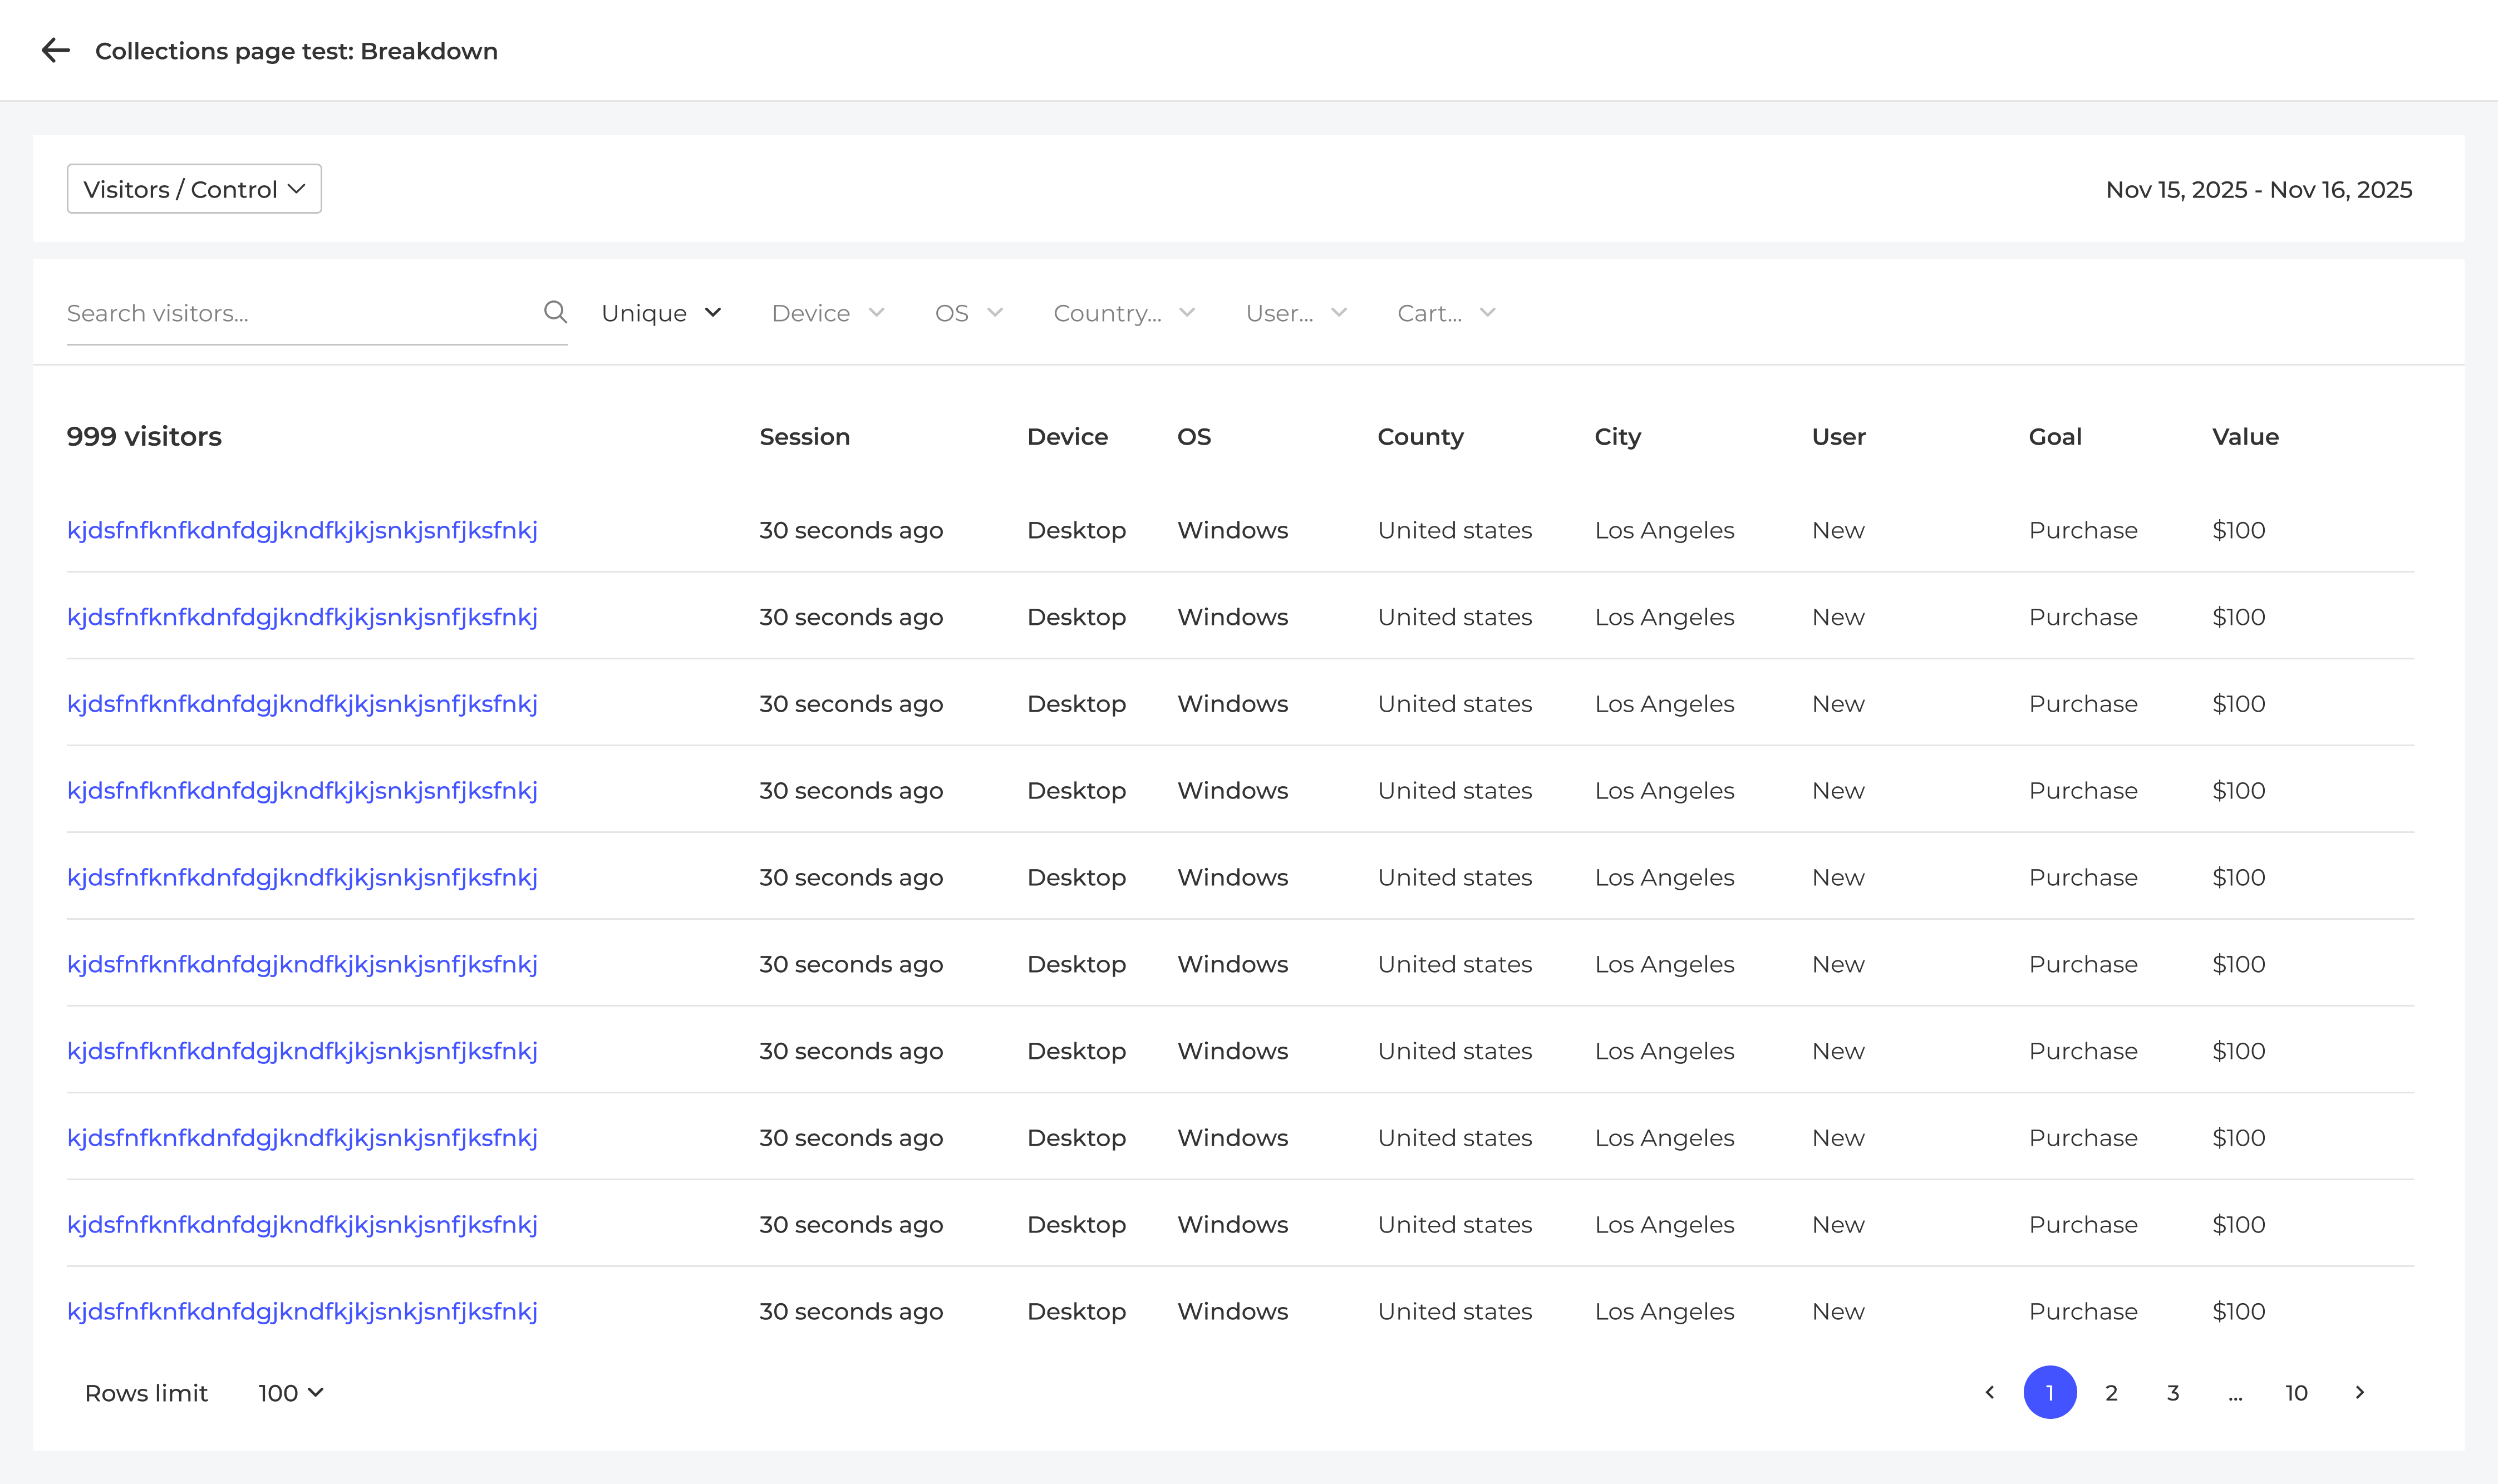Image resolution: width=2498 pixels, height=1484 pixels.
Task: Open the Device filter dropdown
Action: click(x=828, y=313)
